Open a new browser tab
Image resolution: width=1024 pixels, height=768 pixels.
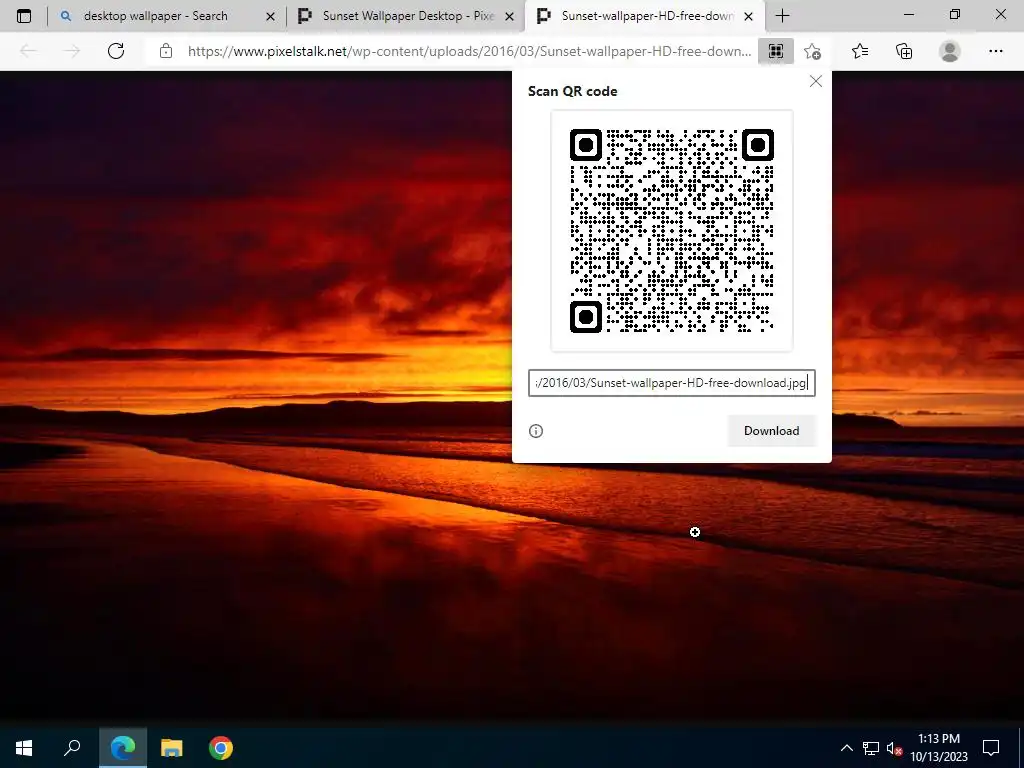tap(782, 16)
